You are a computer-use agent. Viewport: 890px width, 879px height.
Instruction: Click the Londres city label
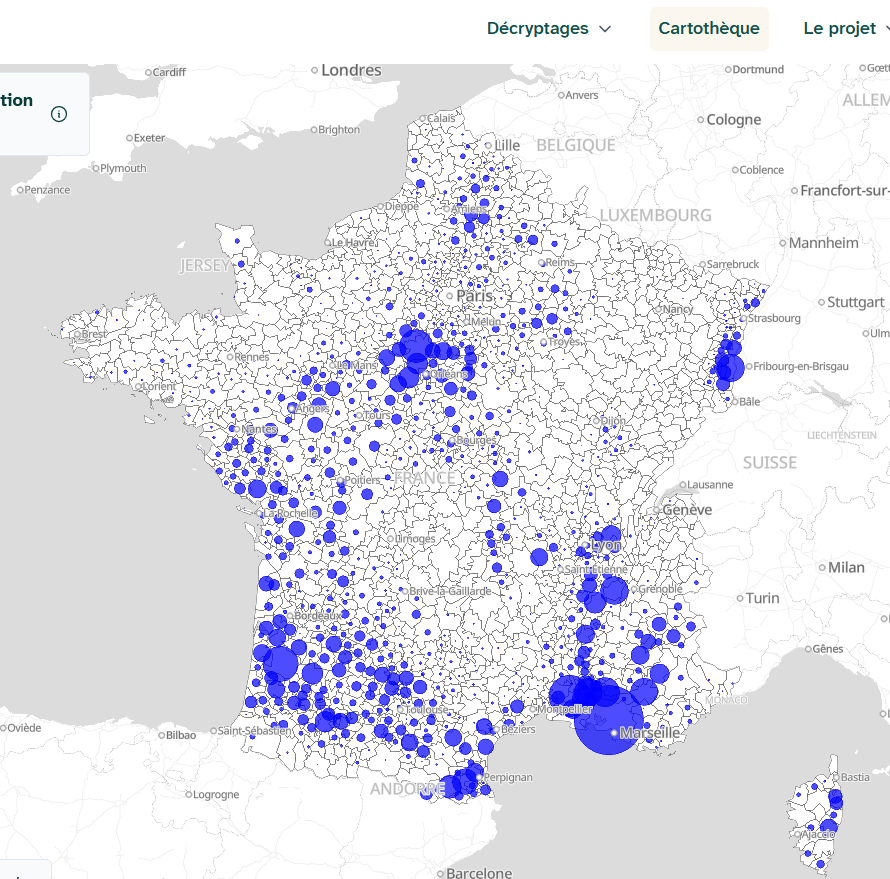351,70
